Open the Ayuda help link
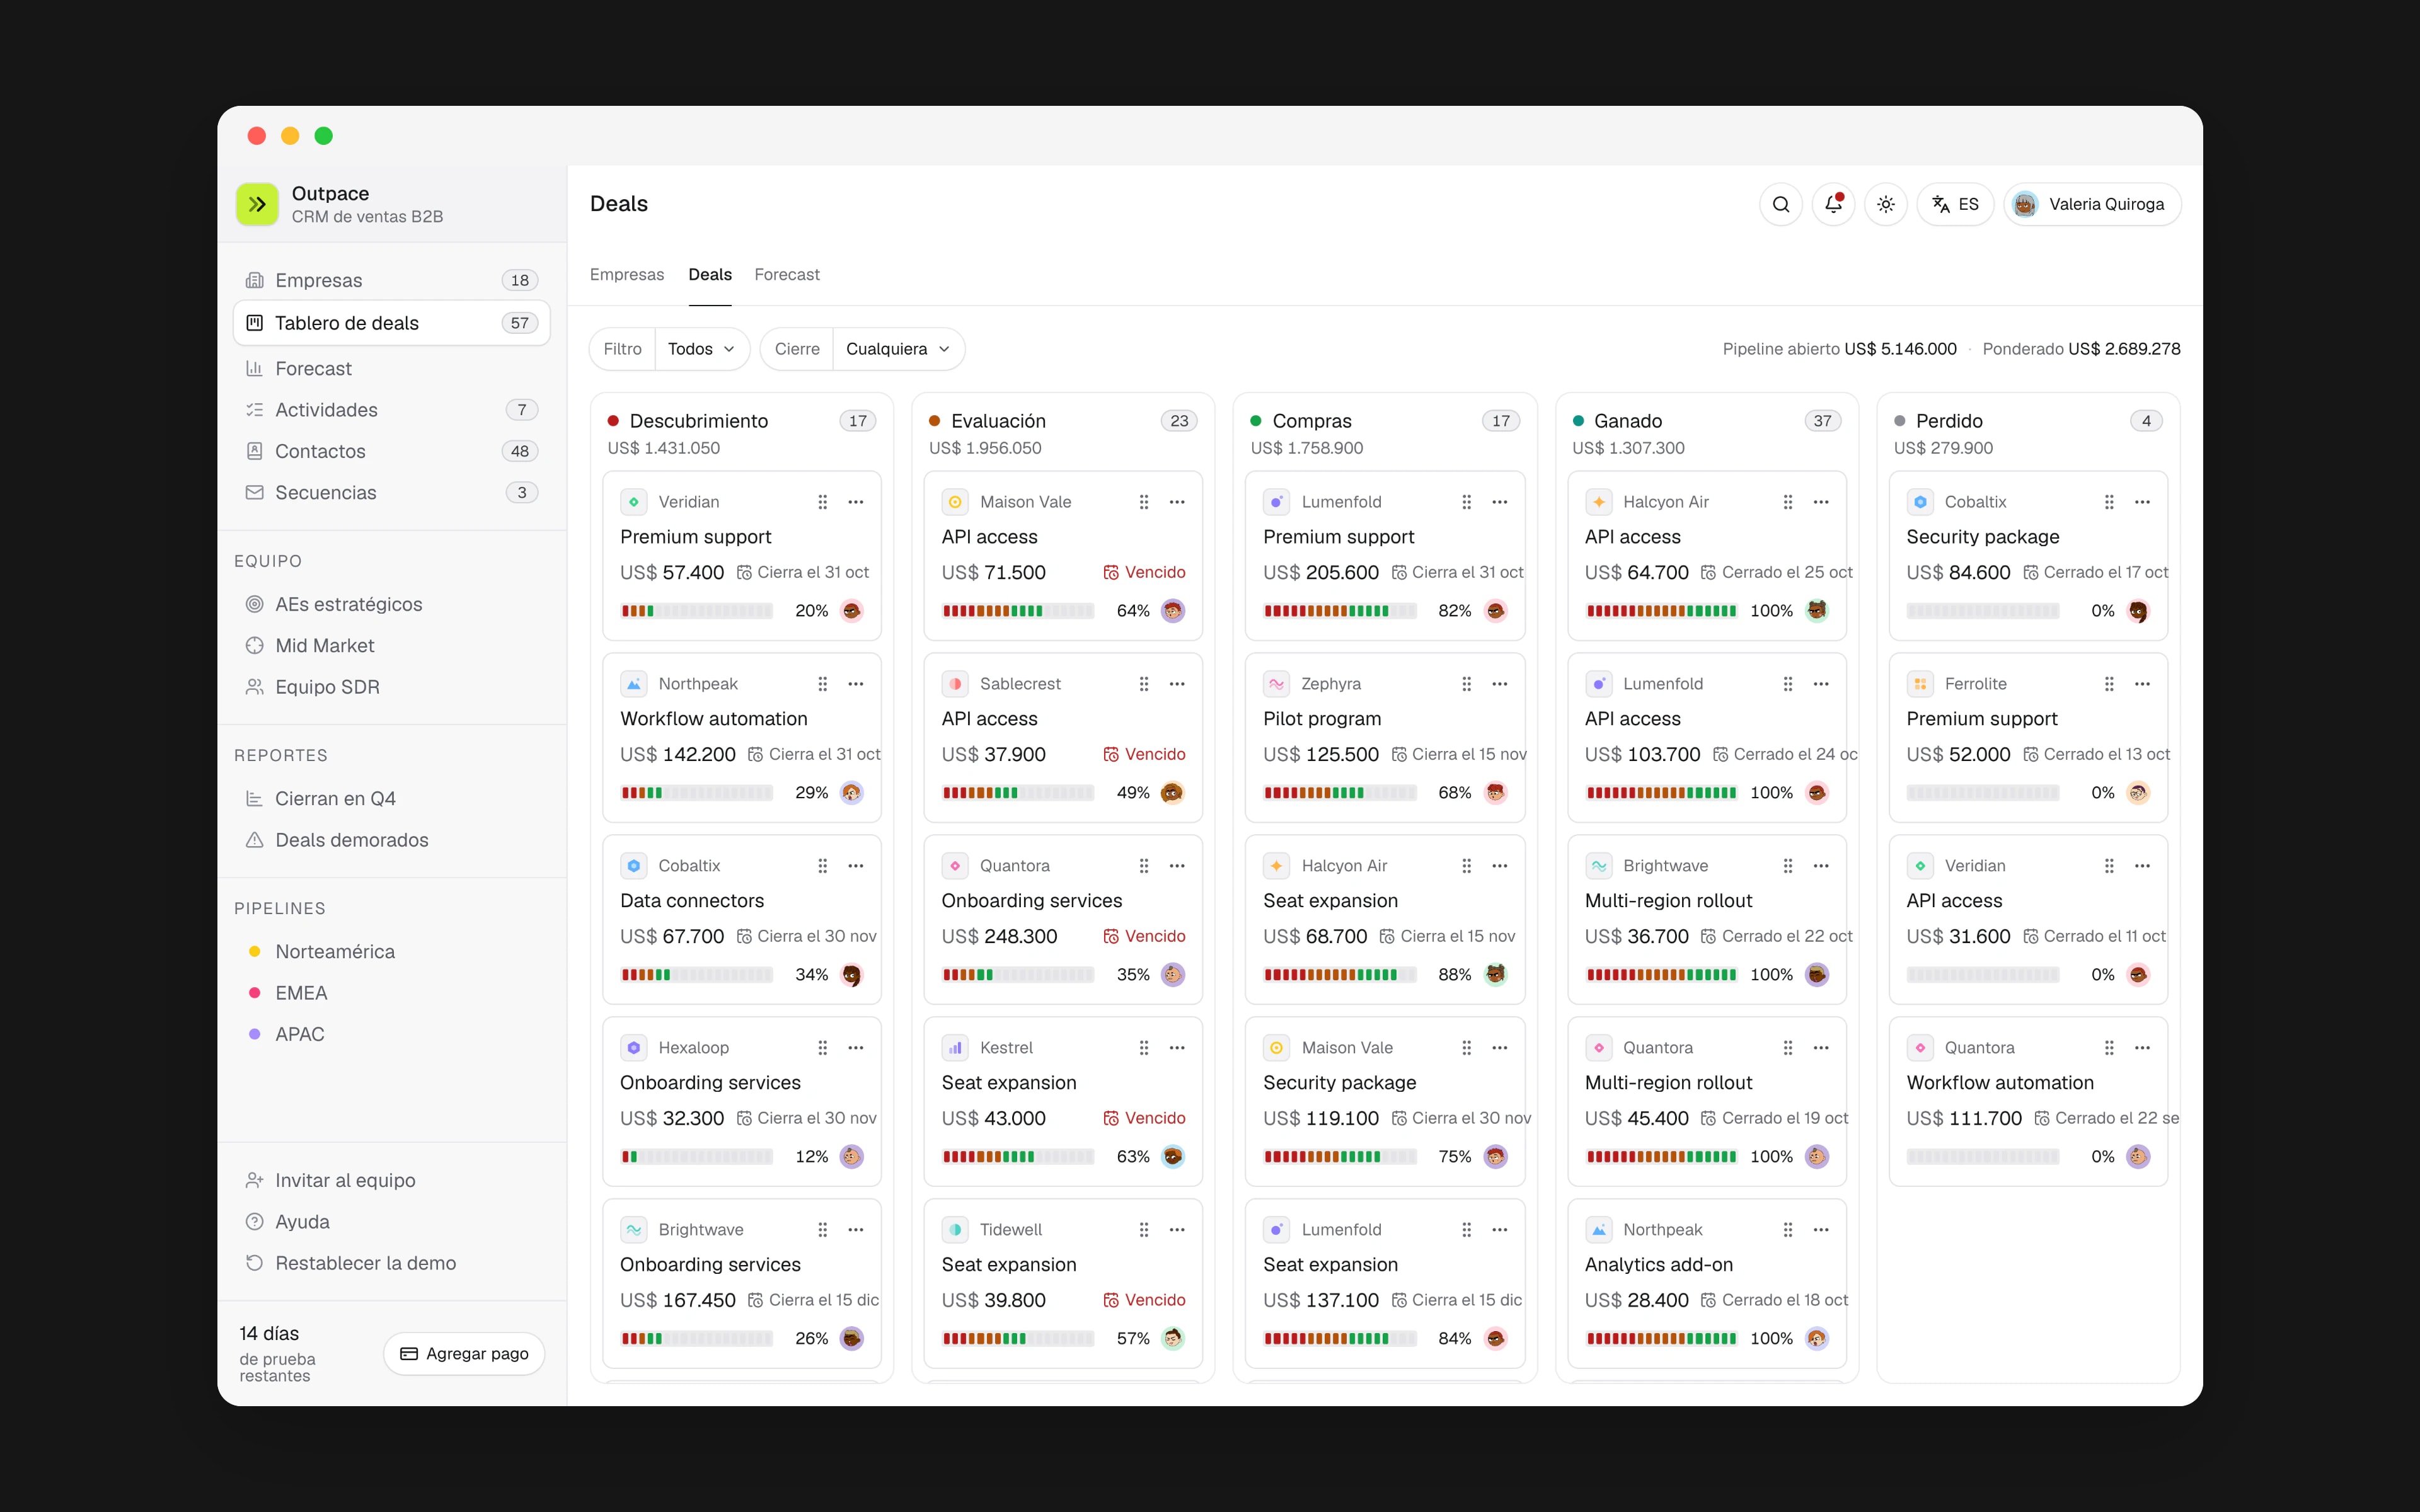Screen dimensions: 2420x1512 pyautogui.click(x=392, y=1222)
